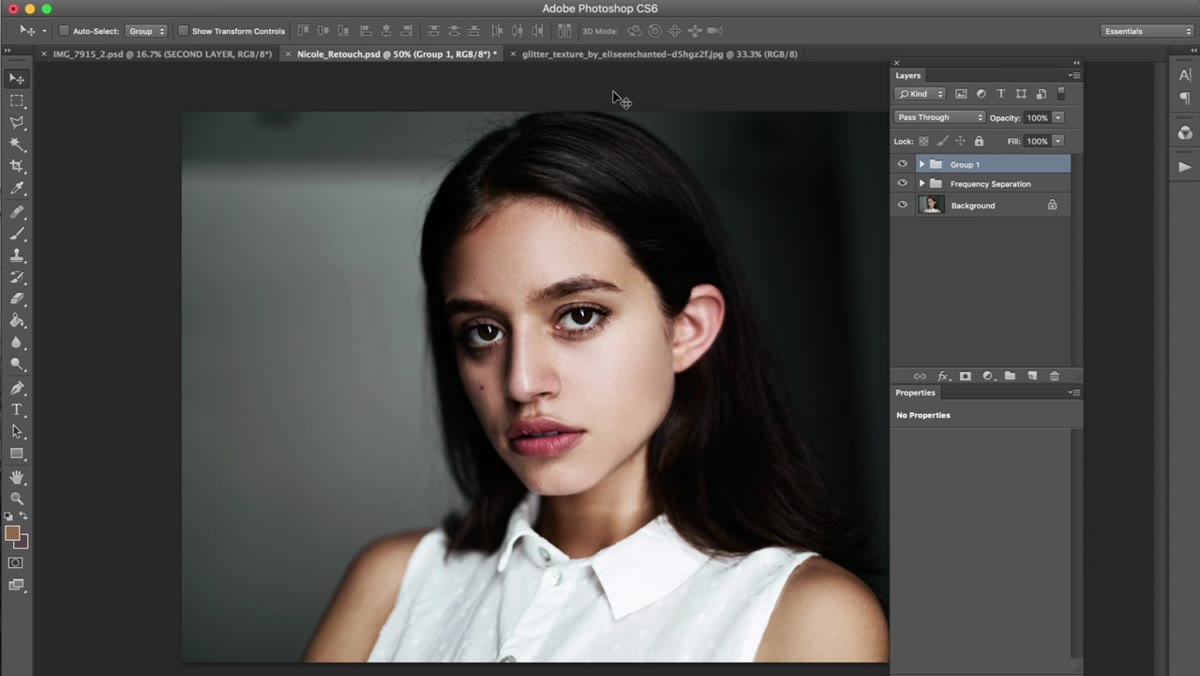Expand the Group 1 folder
The height and width of the screenshot is (676, 1200).
(922, 164)
